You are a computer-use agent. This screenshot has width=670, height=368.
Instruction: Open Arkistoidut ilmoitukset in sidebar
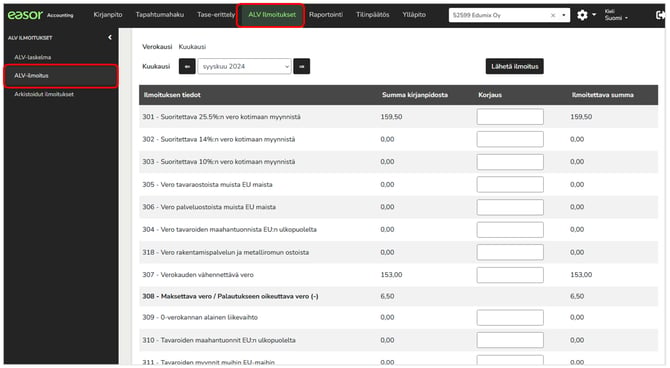point(44,94)
